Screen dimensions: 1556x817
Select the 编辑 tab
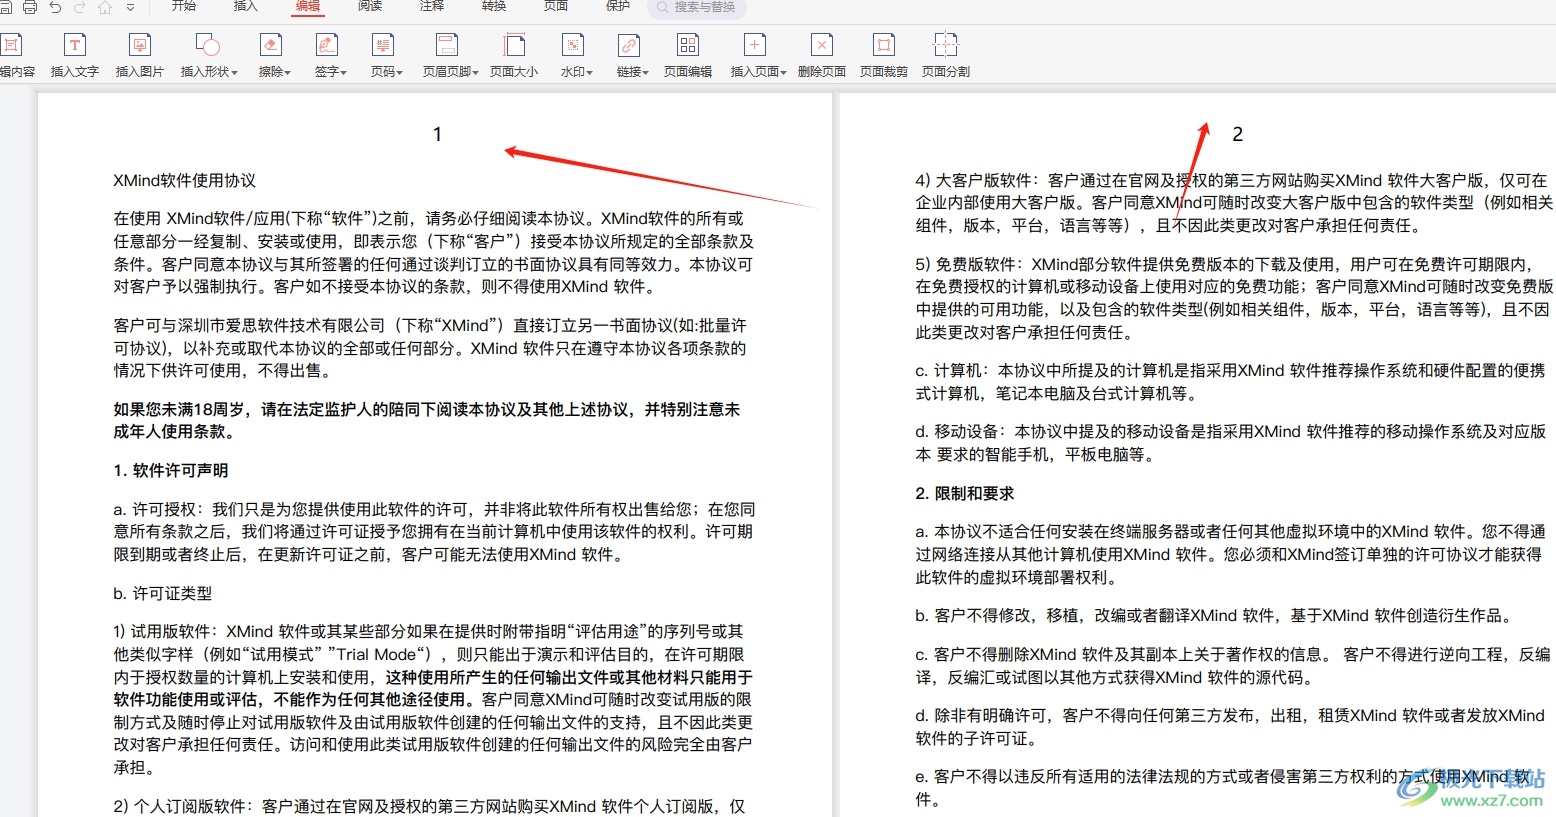pos(308,6)
